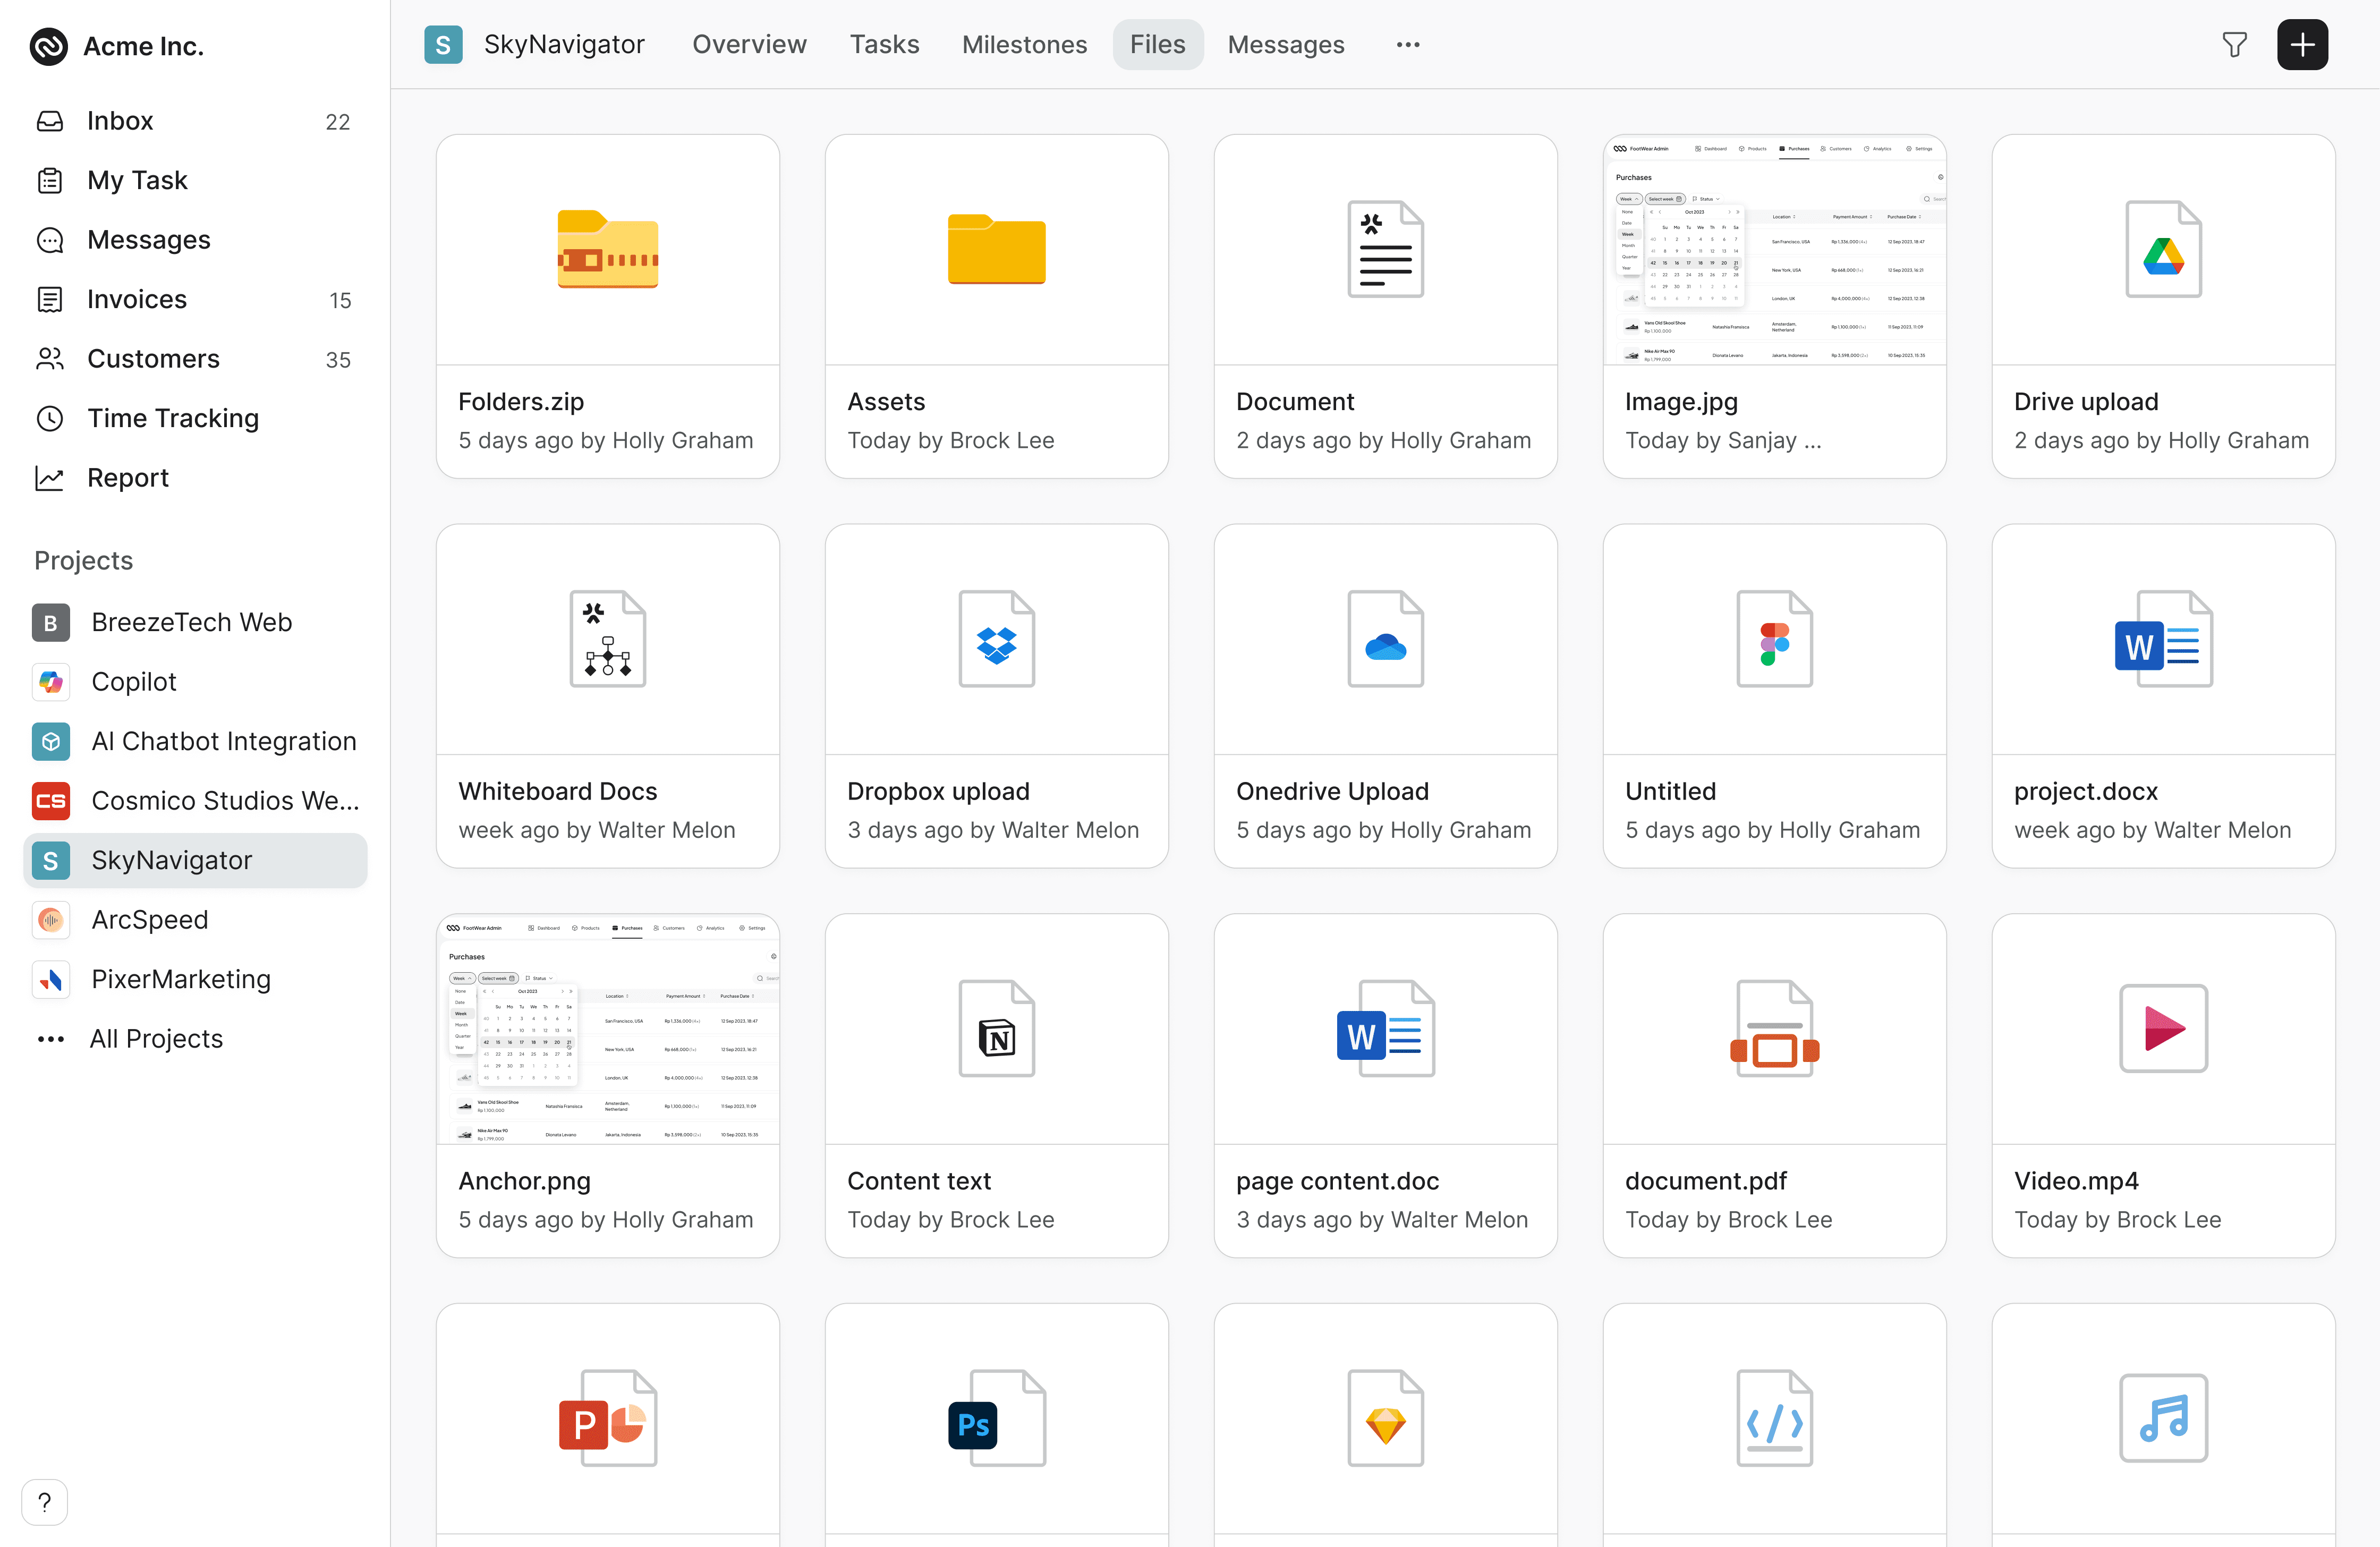Viewport: 2380px width, 1547px height.
Task: Expand the three-dot more tabs menu
Action: [1408, 45]
